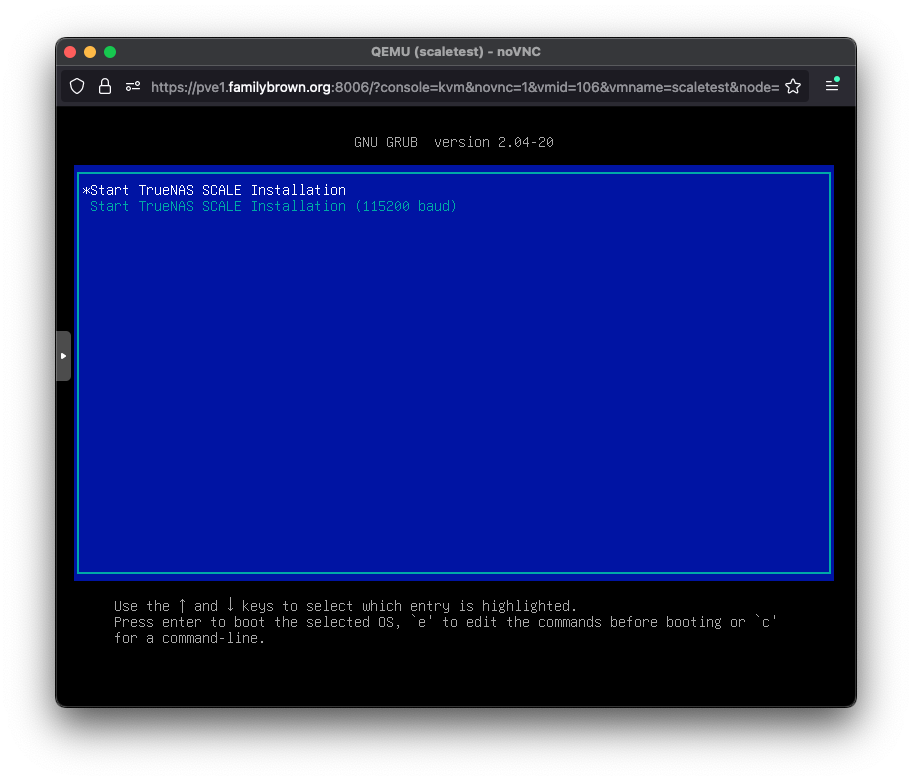Minimize the QEMU noVNC window

90,52
